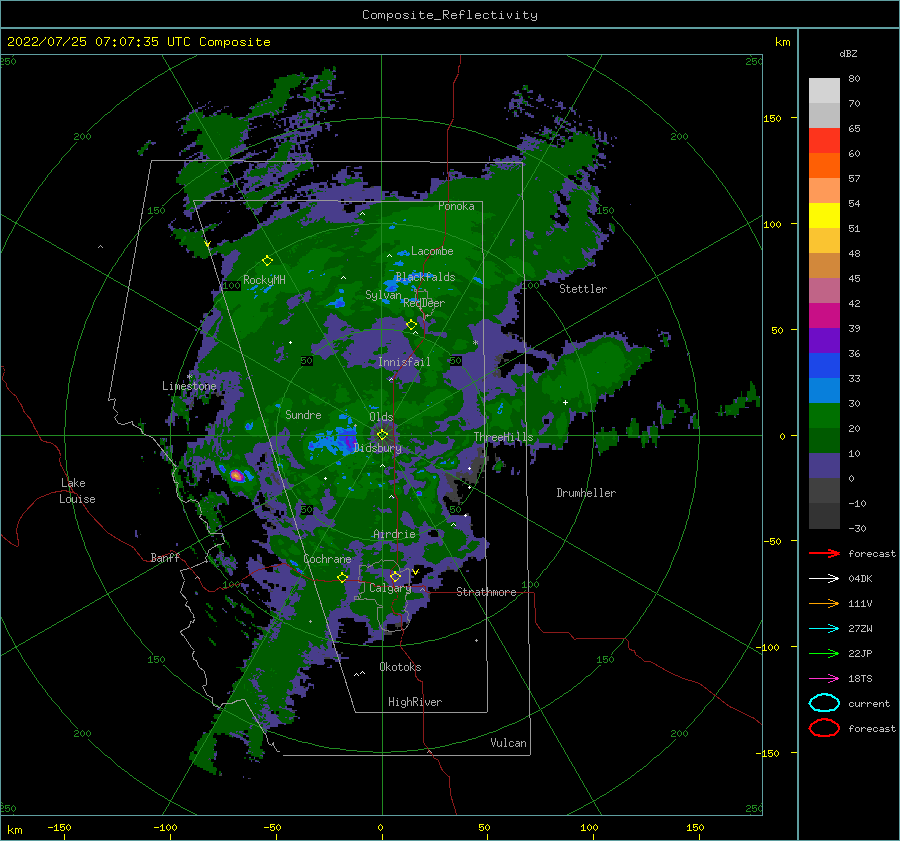The width and height of the screenshot is (900, 841).
Task: Select the orange 60-57 dBZ color swatch
Action: click(x=824, y=166)
